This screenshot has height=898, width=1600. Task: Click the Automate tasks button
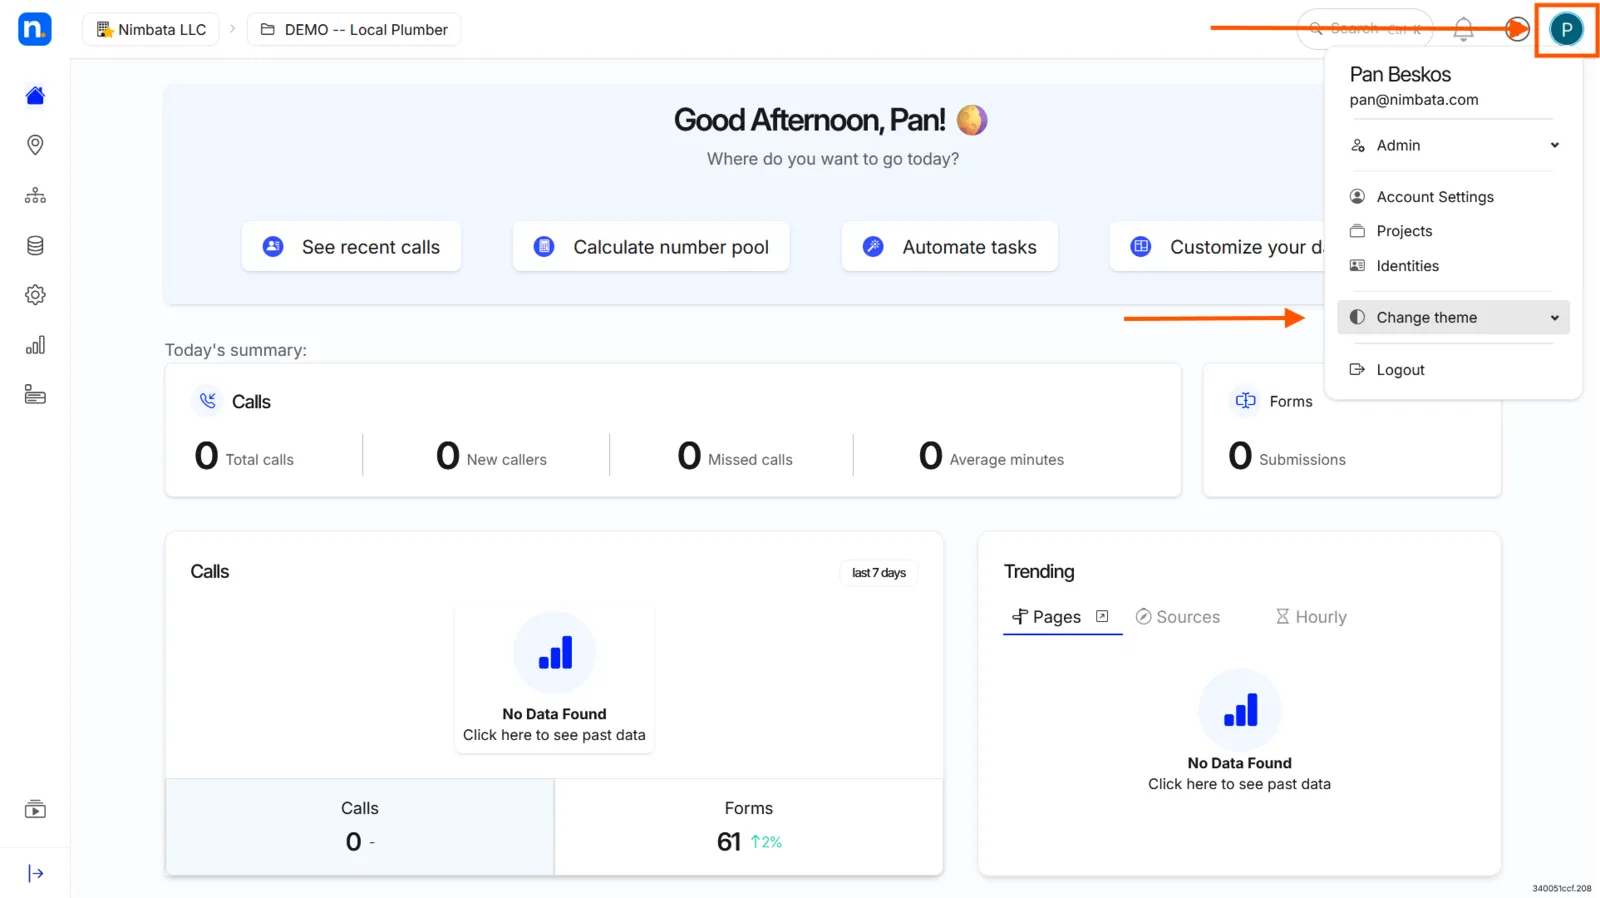pos(950,246)
